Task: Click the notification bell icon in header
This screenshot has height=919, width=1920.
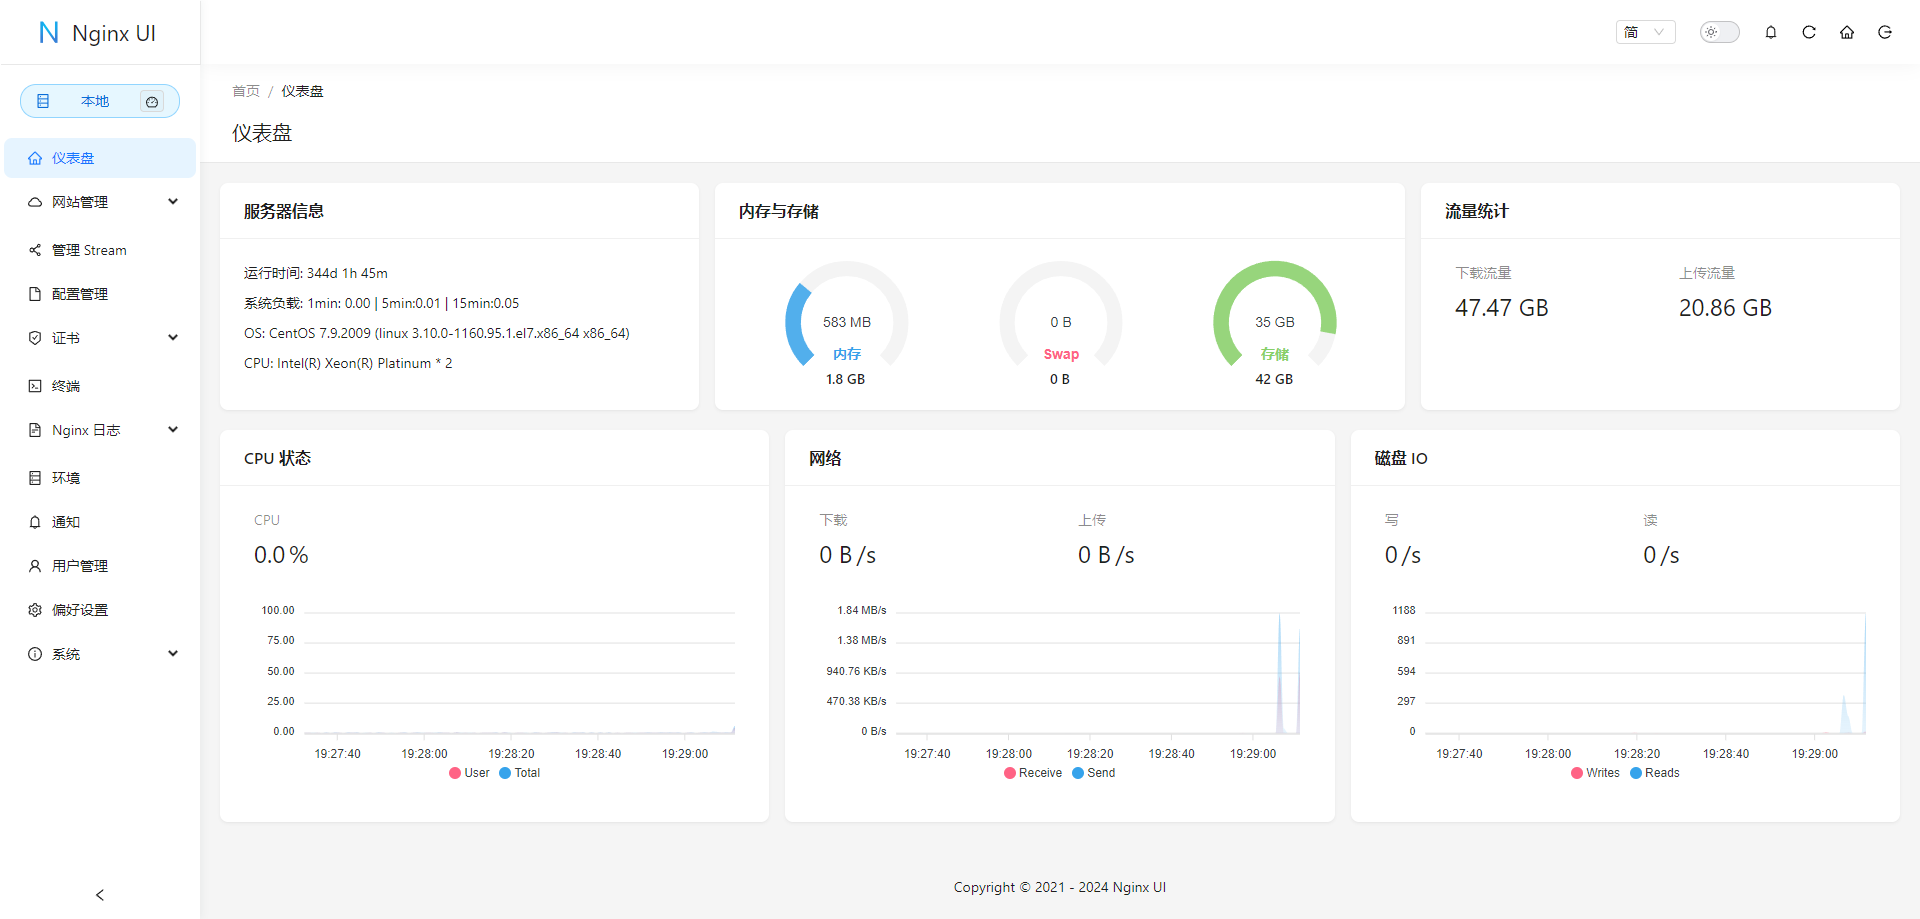Action: (x=1771, y=32)
